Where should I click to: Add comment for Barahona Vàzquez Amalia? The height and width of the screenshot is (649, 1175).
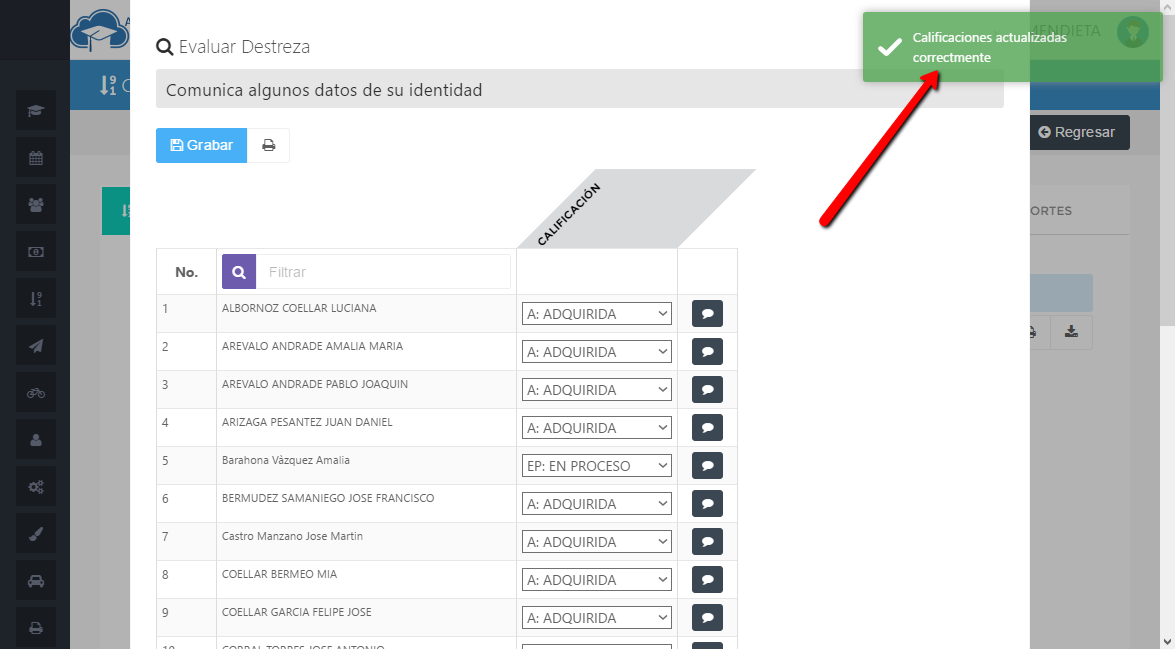(x=707, y=465)
